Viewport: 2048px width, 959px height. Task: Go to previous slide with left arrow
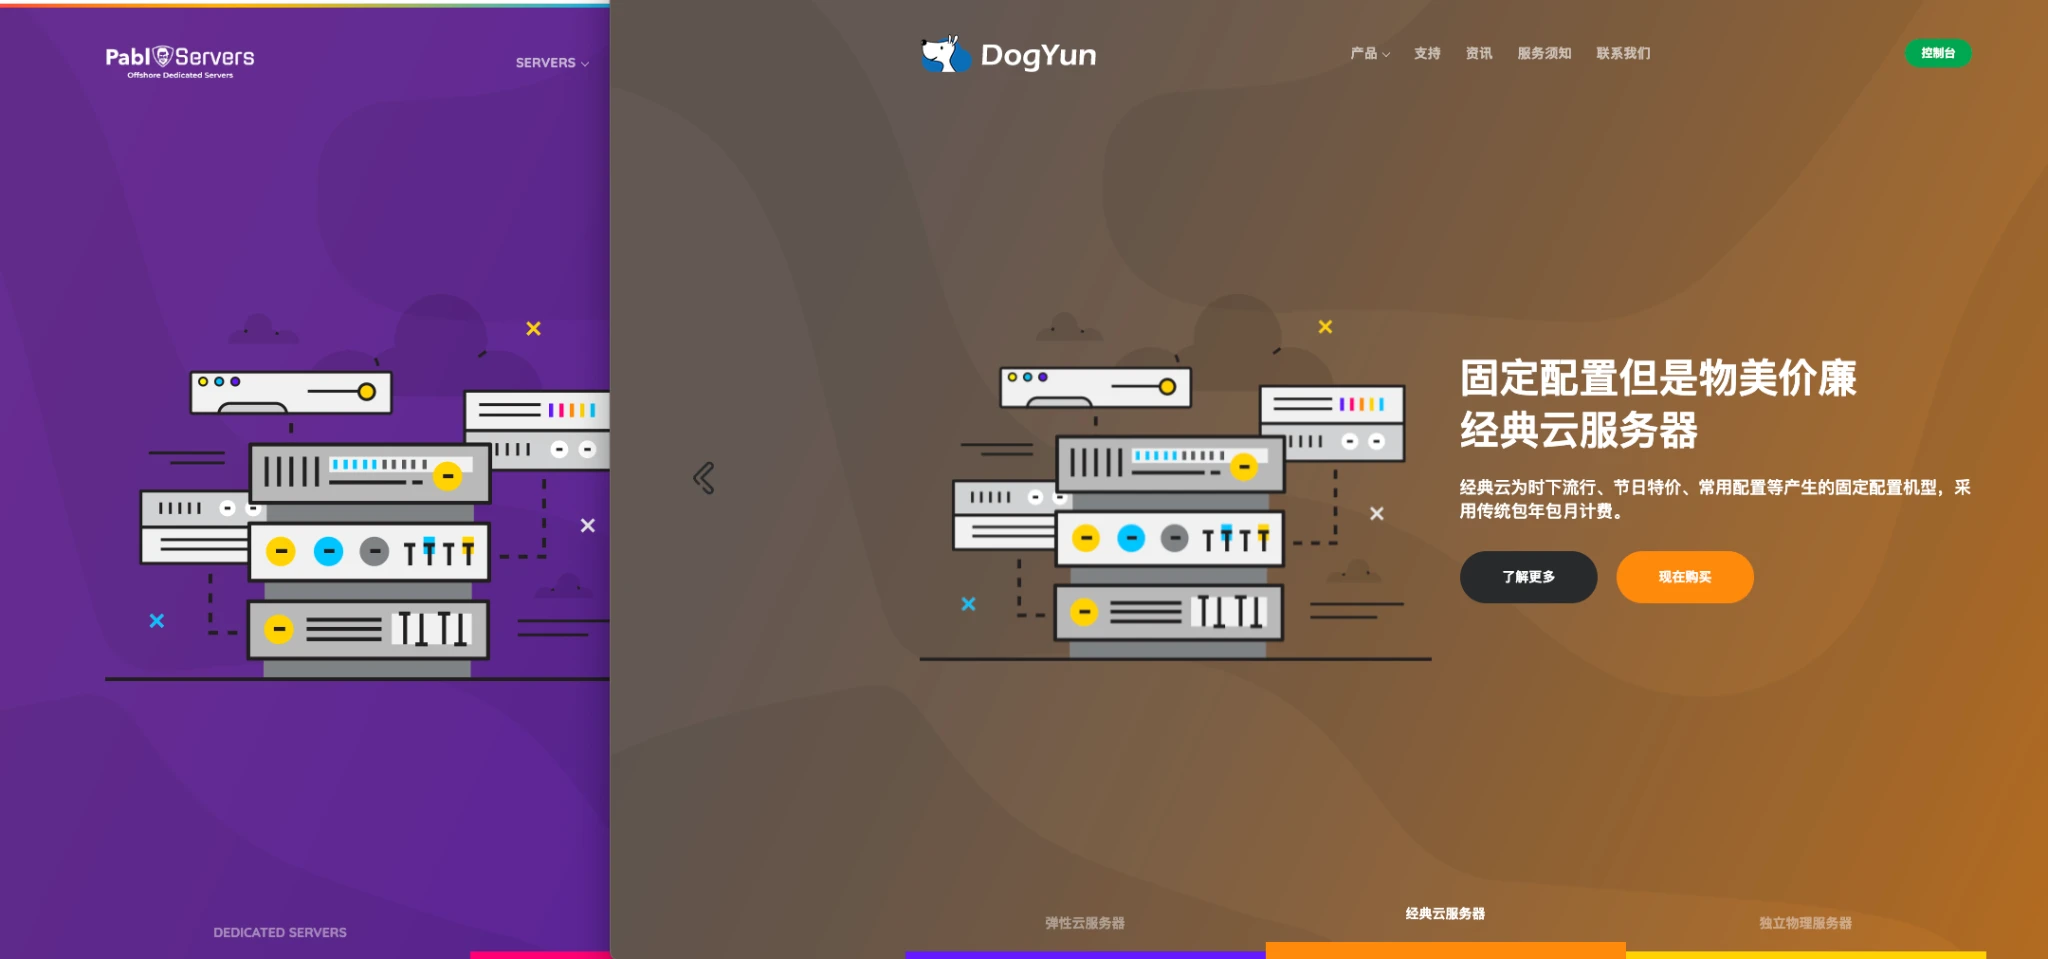pos(704,478)
